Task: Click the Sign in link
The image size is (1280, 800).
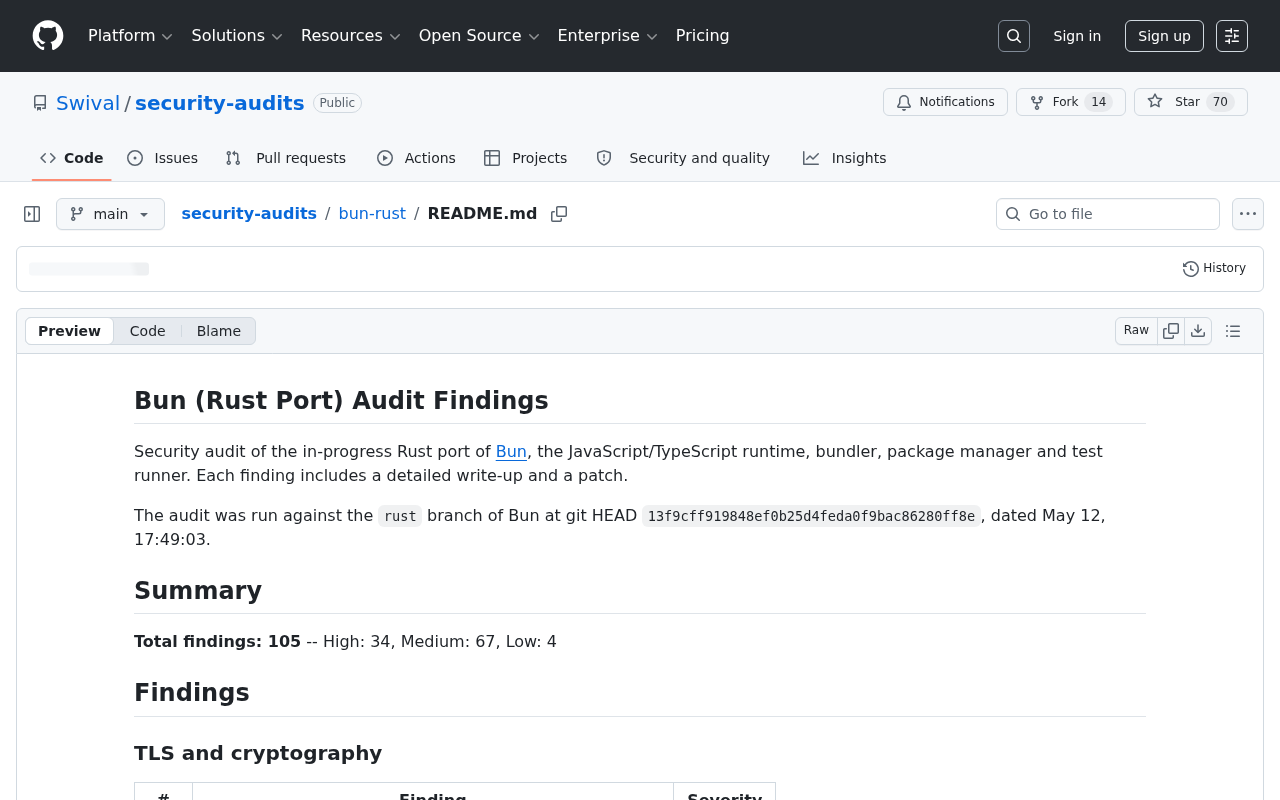Action: coord(1077,36)
